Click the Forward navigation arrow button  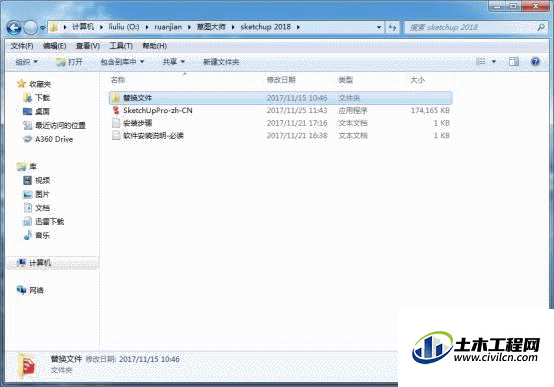pos(30,28)
